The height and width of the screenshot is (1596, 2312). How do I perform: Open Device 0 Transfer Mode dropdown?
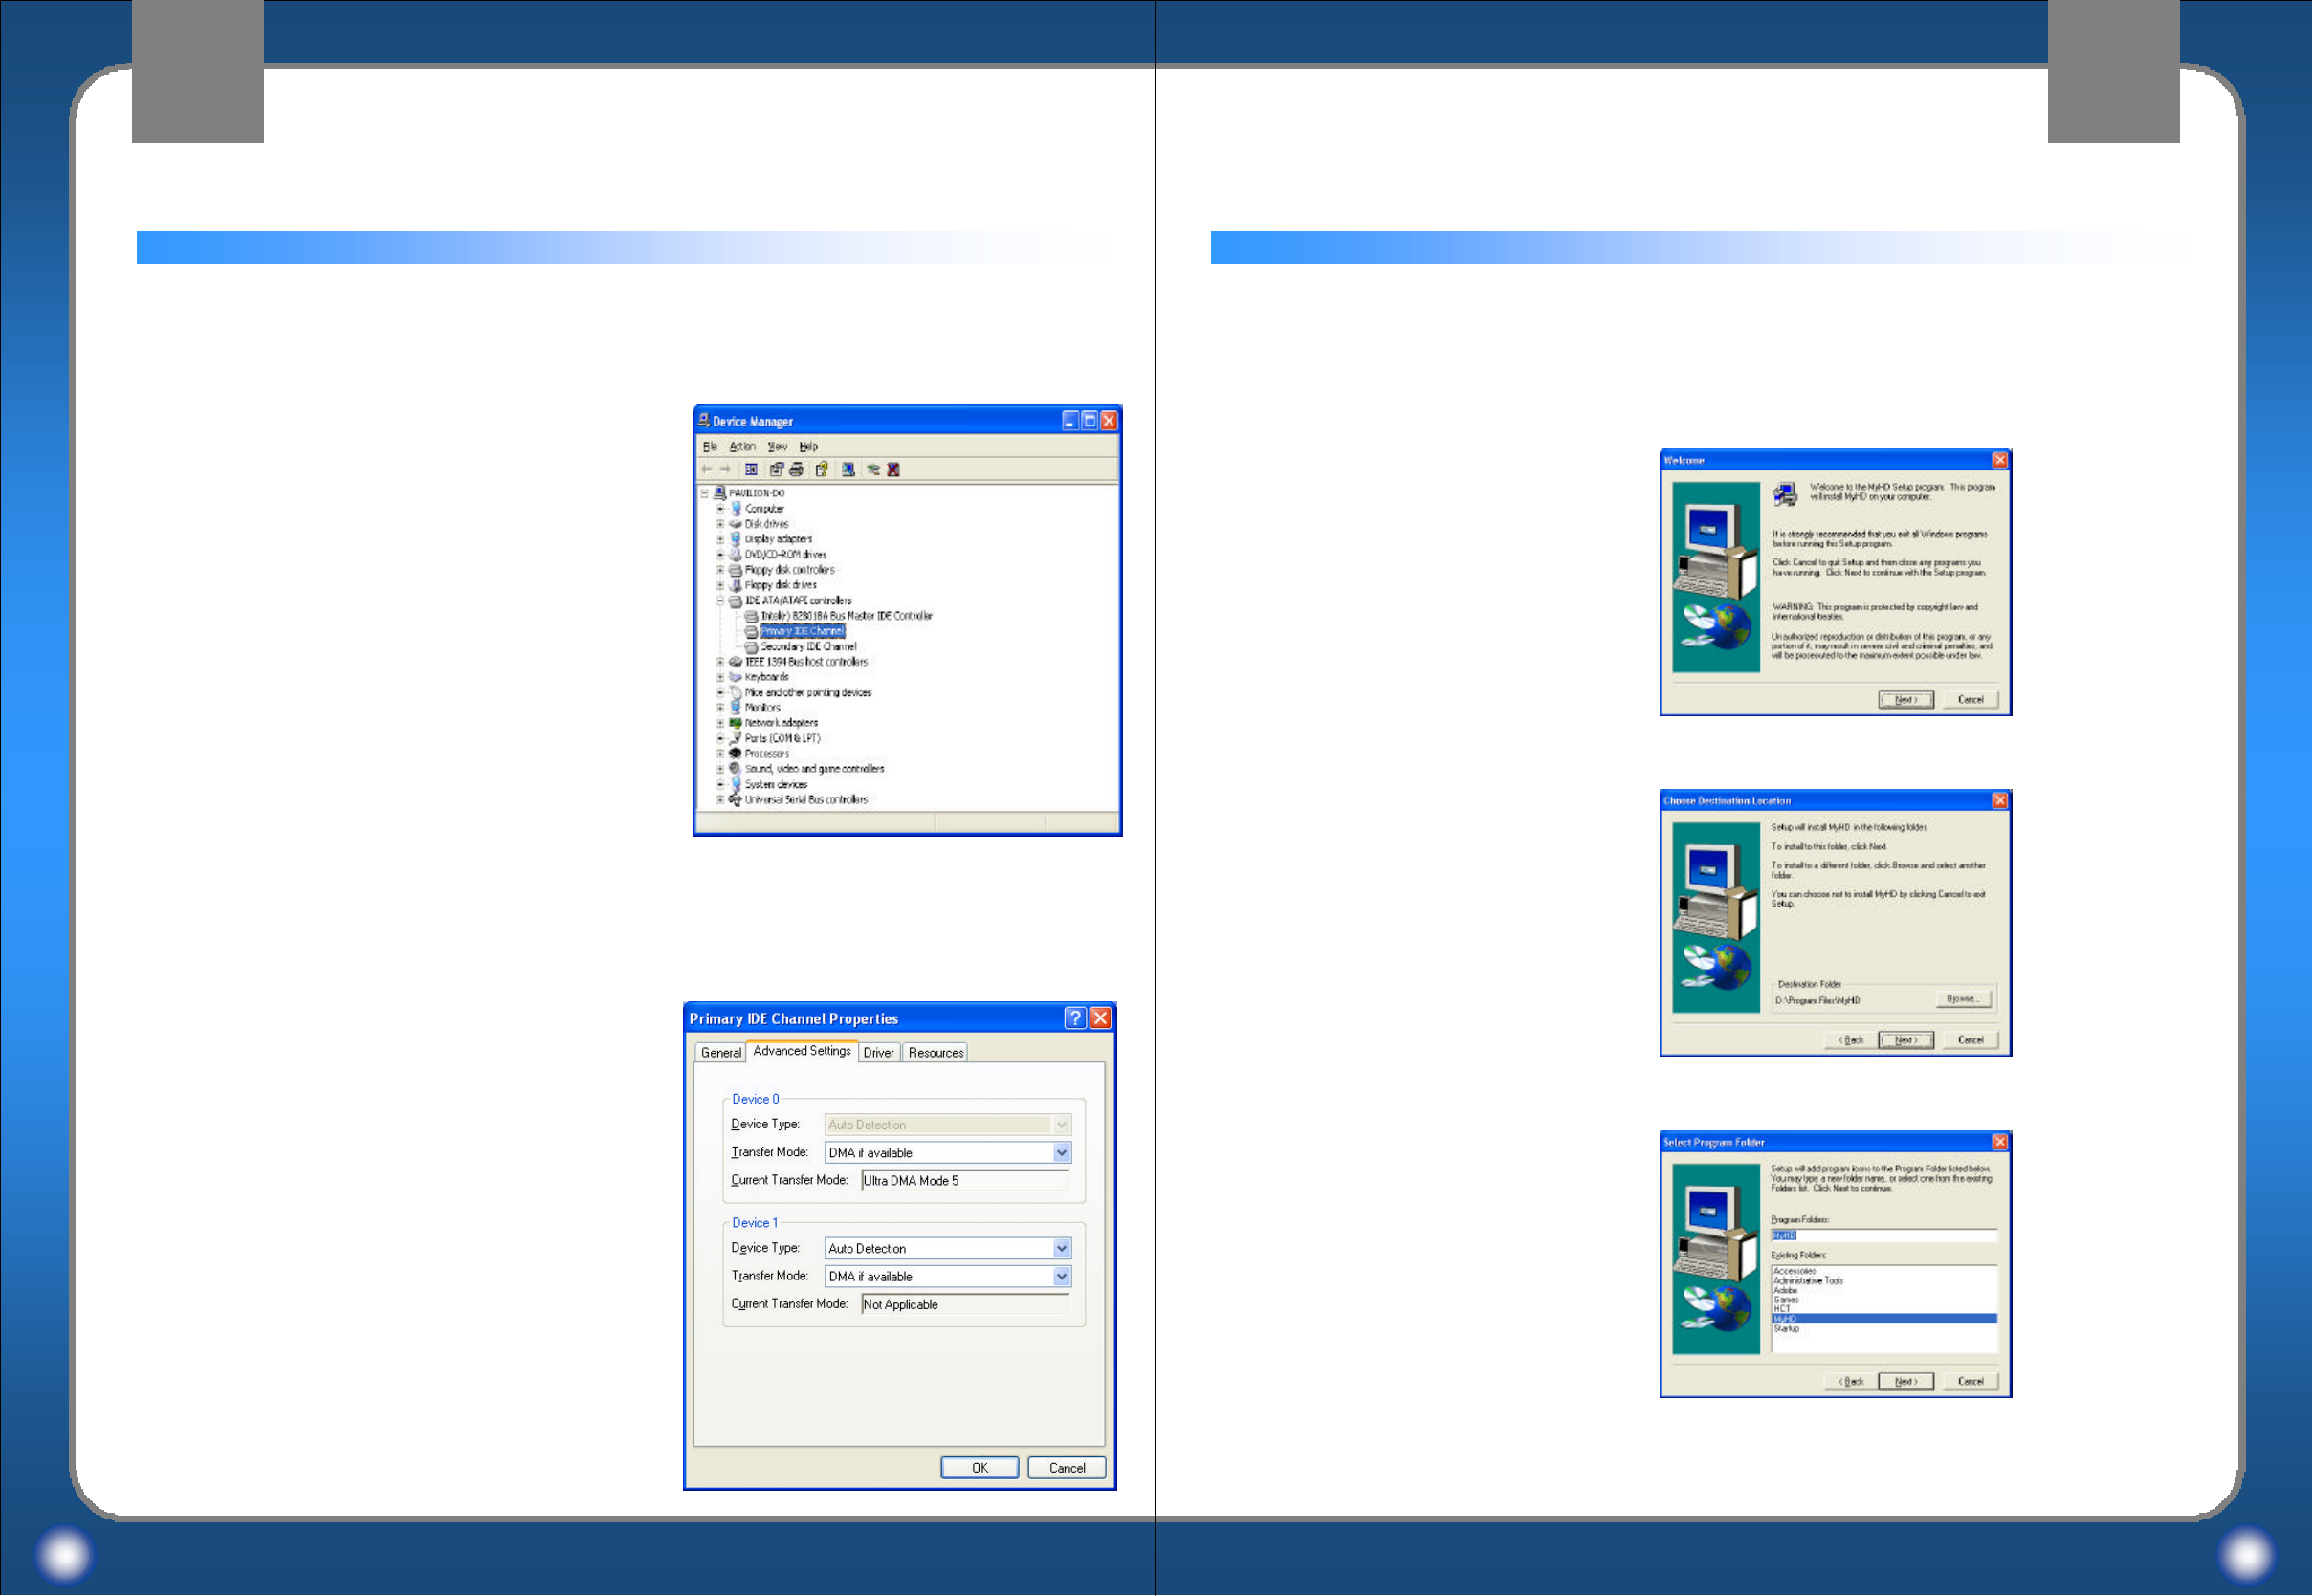pos(1061,1153)
